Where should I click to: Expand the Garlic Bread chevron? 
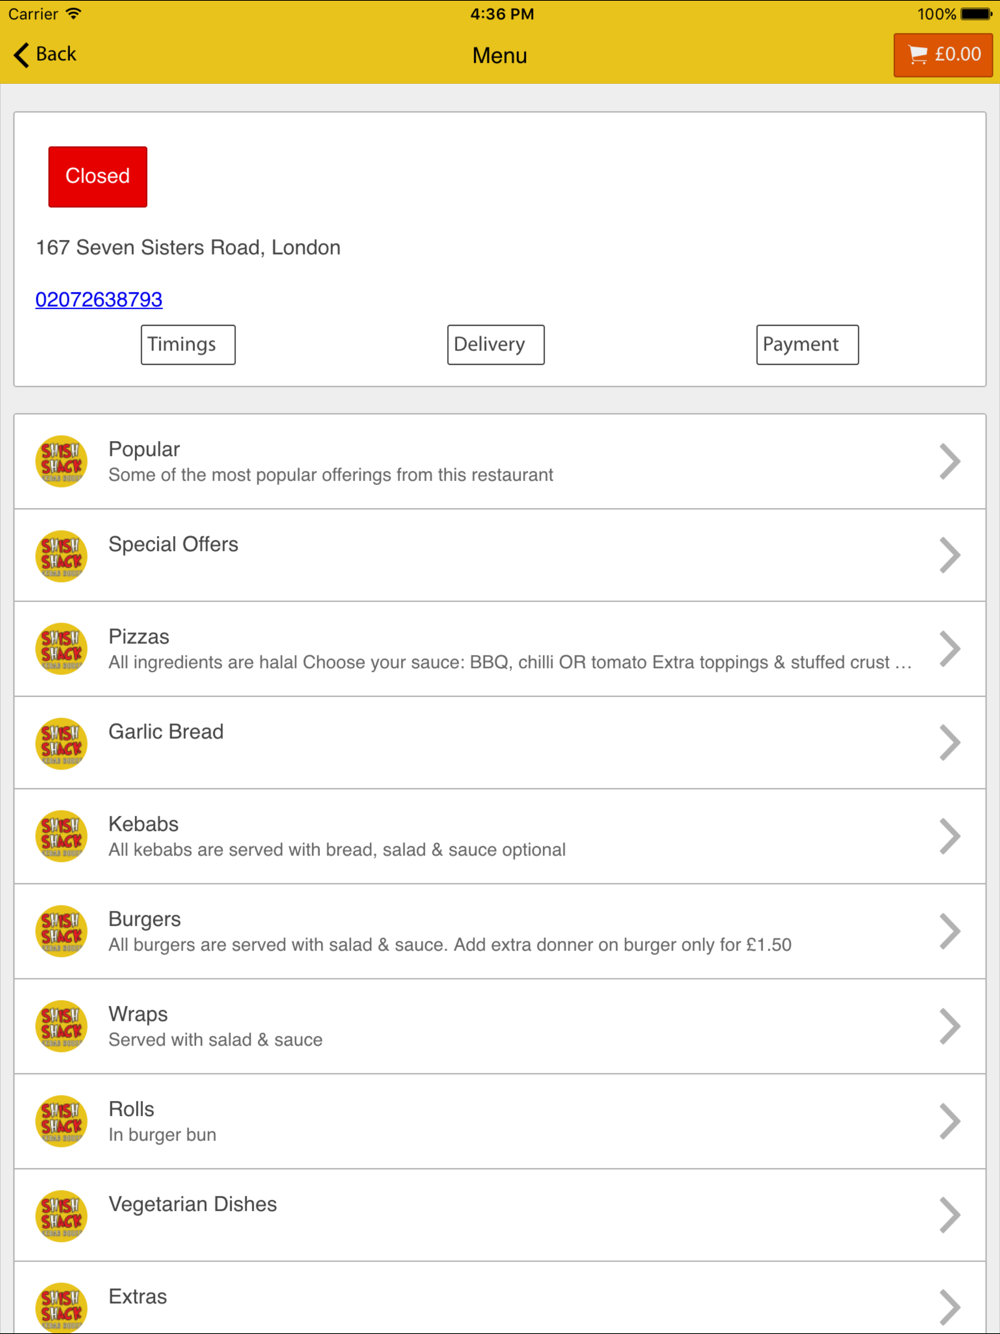(950, 743)
